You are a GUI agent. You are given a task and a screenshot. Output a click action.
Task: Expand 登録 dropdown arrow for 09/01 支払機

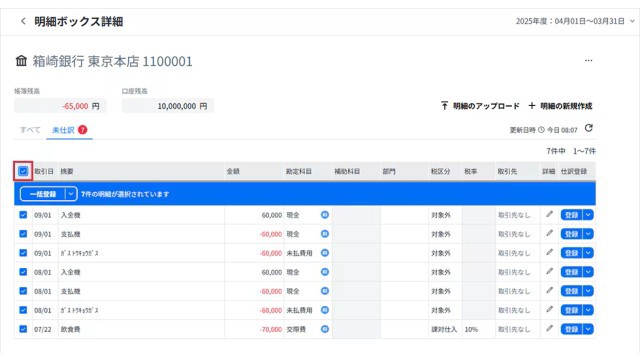point(588,234)
